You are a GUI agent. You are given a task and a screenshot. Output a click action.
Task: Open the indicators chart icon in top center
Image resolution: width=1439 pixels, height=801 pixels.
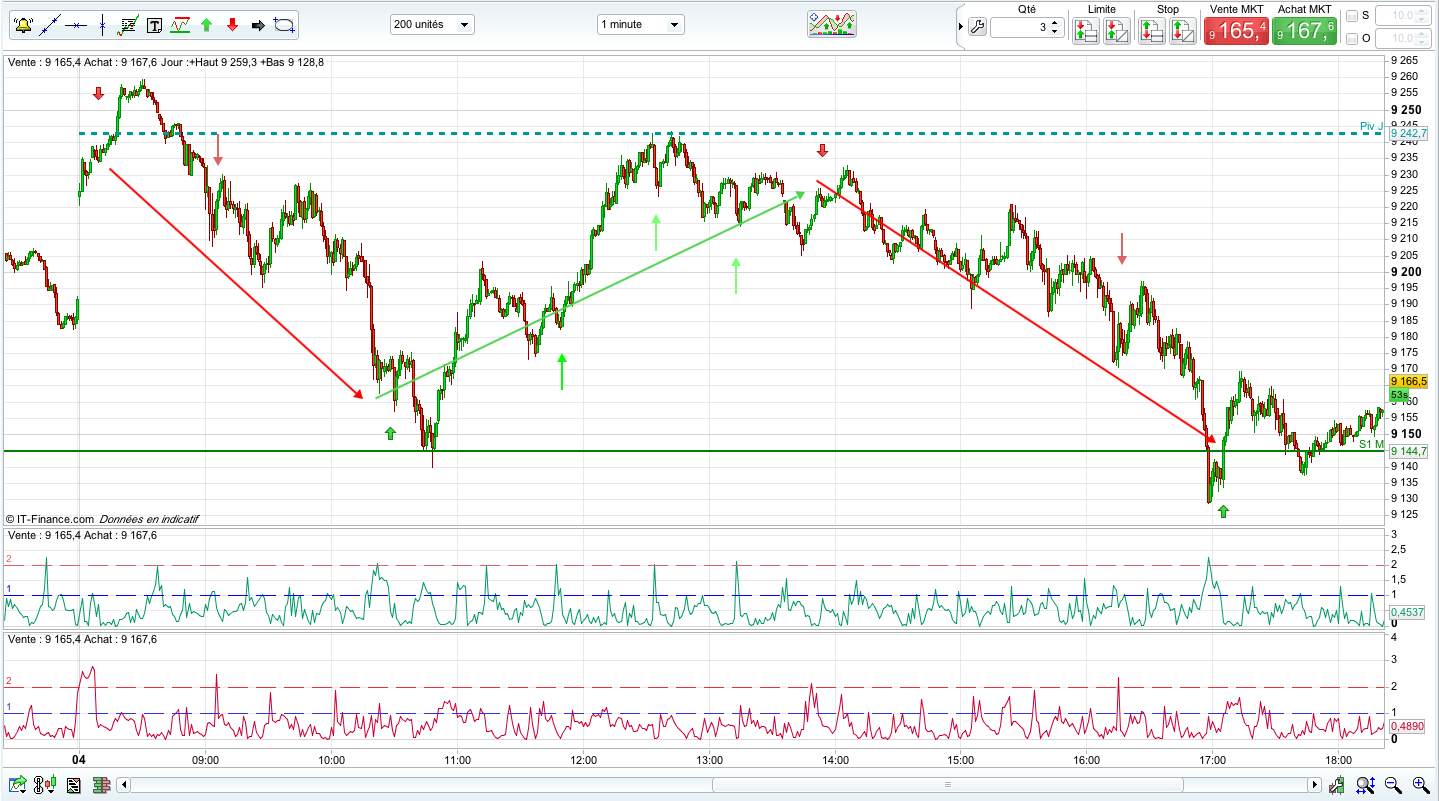[x=832, y=25]
